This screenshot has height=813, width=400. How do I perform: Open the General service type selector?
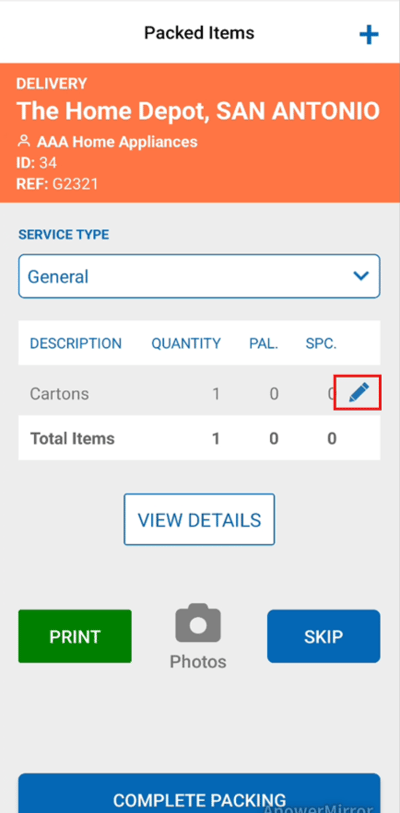tap(199, 276)
